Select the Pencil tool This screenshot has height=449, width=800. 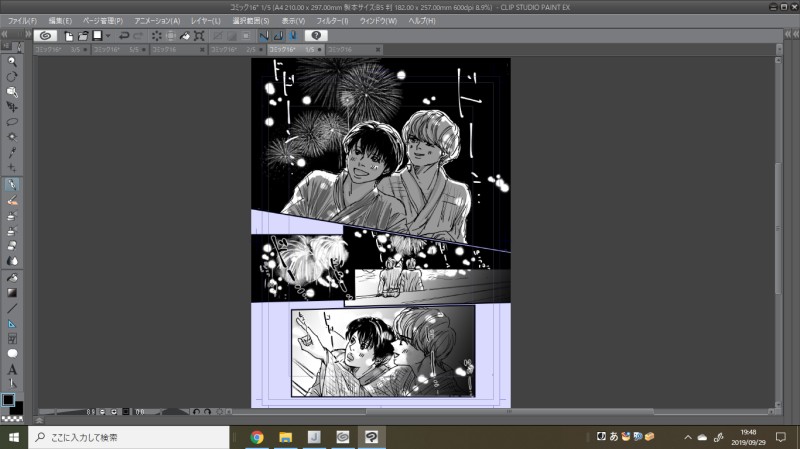coord(12,200)
